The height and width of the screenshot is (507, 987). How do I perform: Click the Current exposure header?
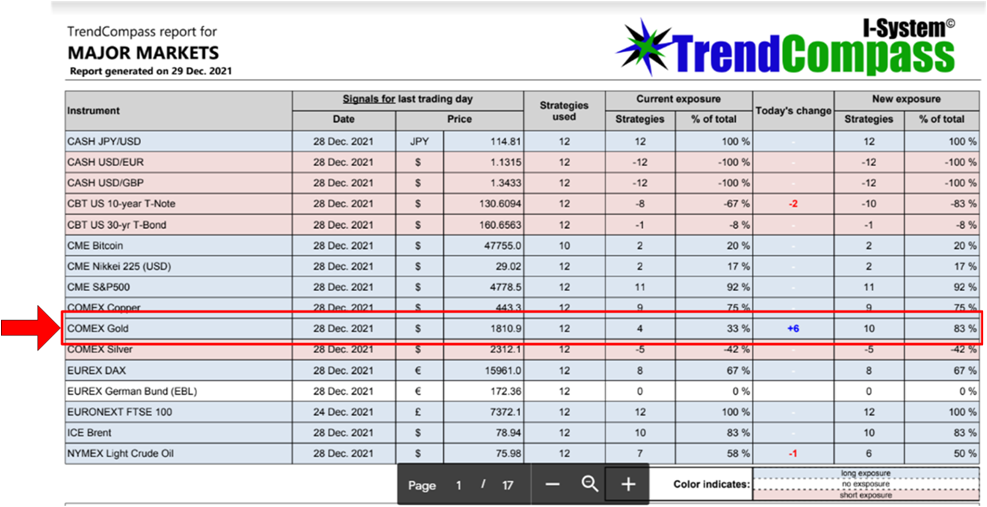click(x=679, y=100)
